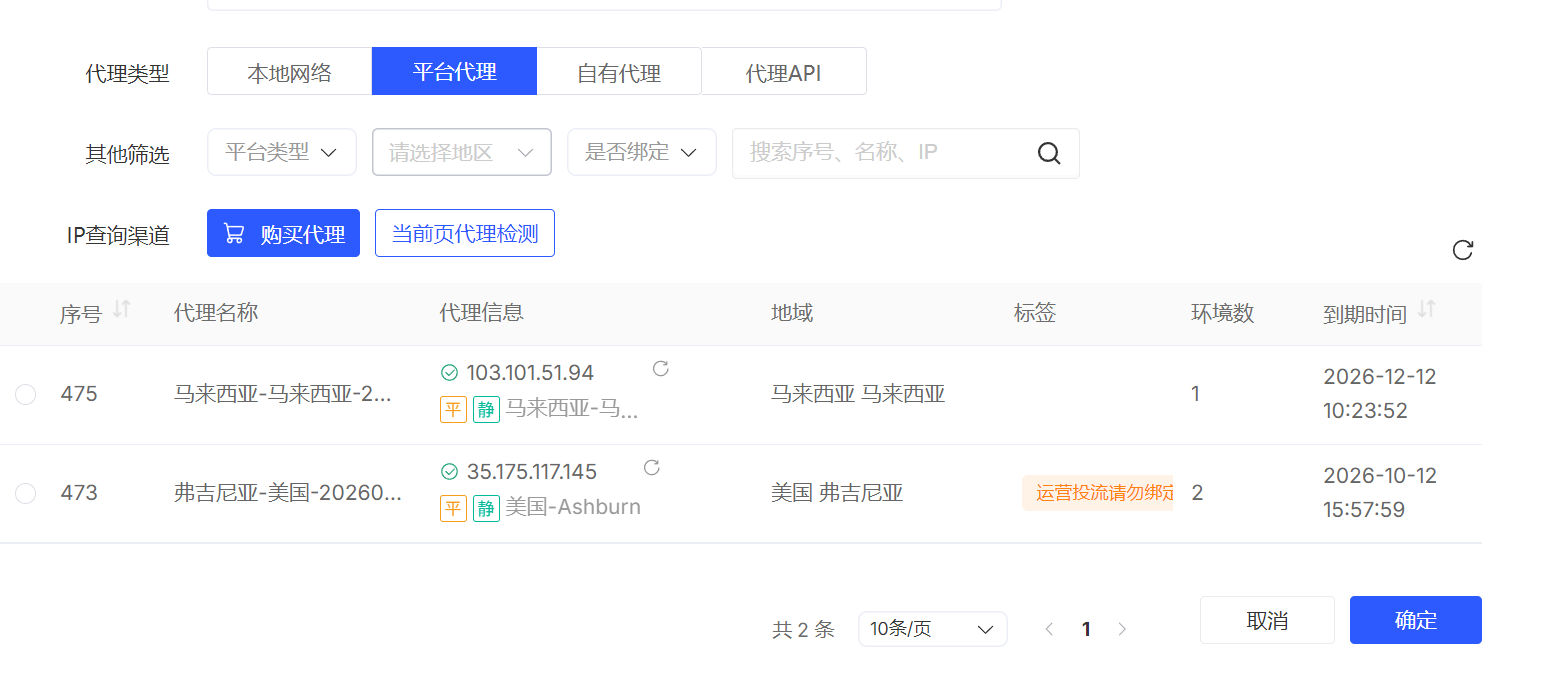Click 静 badge in row 473
The image size is (1551, 677).
(486, 508)
